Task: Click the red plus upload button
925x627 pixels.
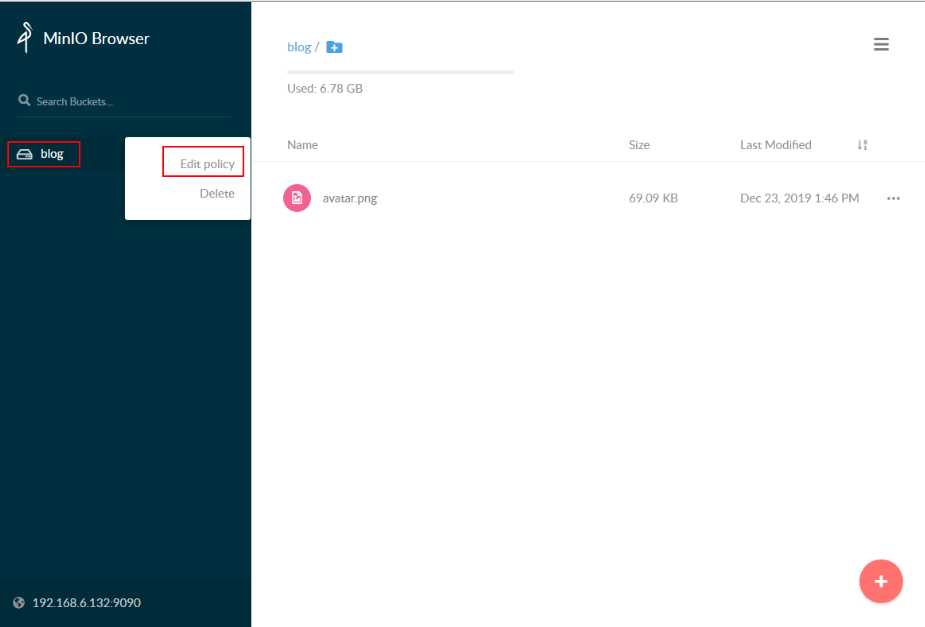Action: tap(881, 581)
